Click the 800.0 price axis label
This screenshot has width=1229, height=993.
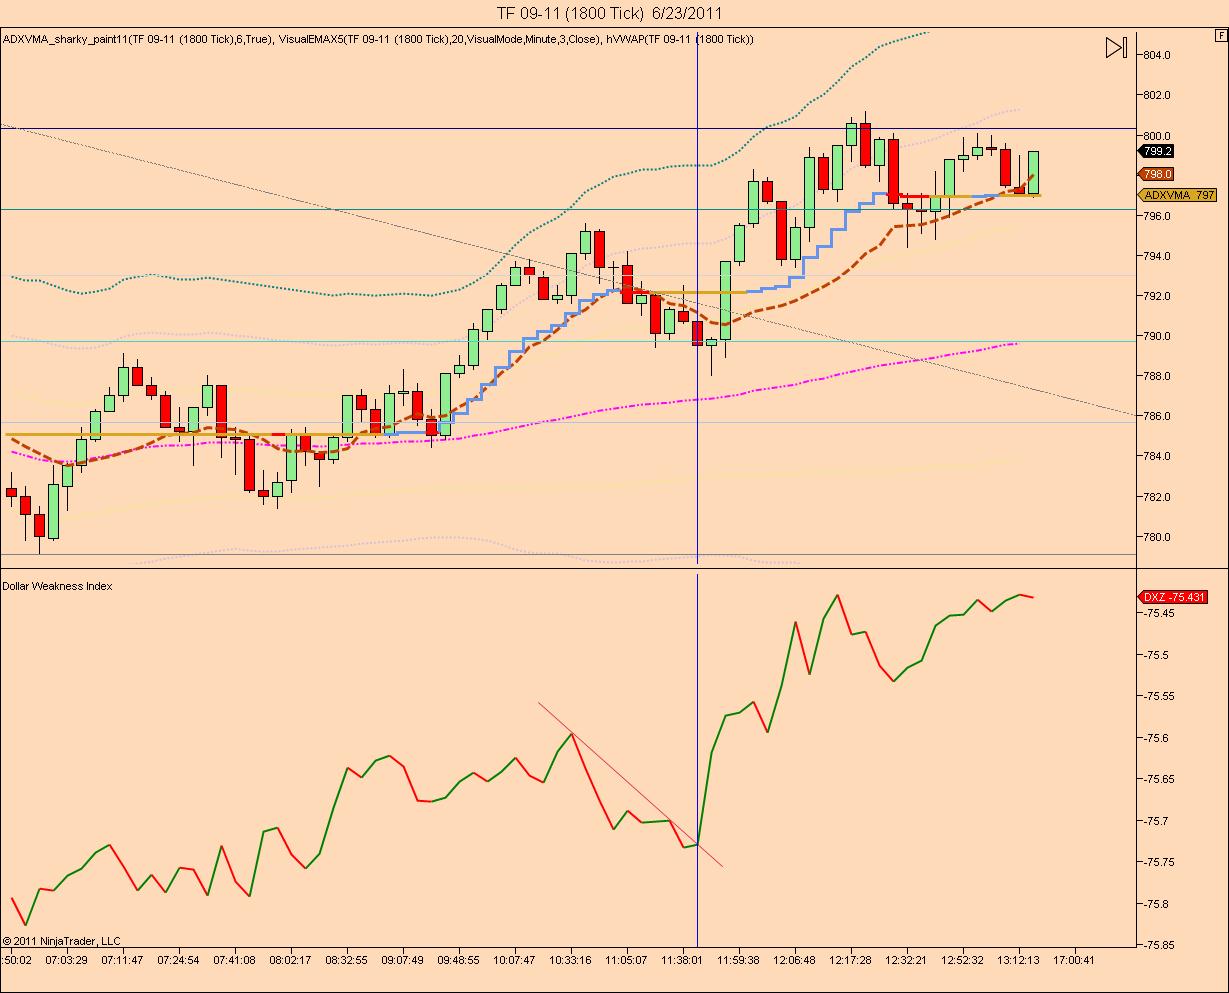click(x=1157, y=135)
